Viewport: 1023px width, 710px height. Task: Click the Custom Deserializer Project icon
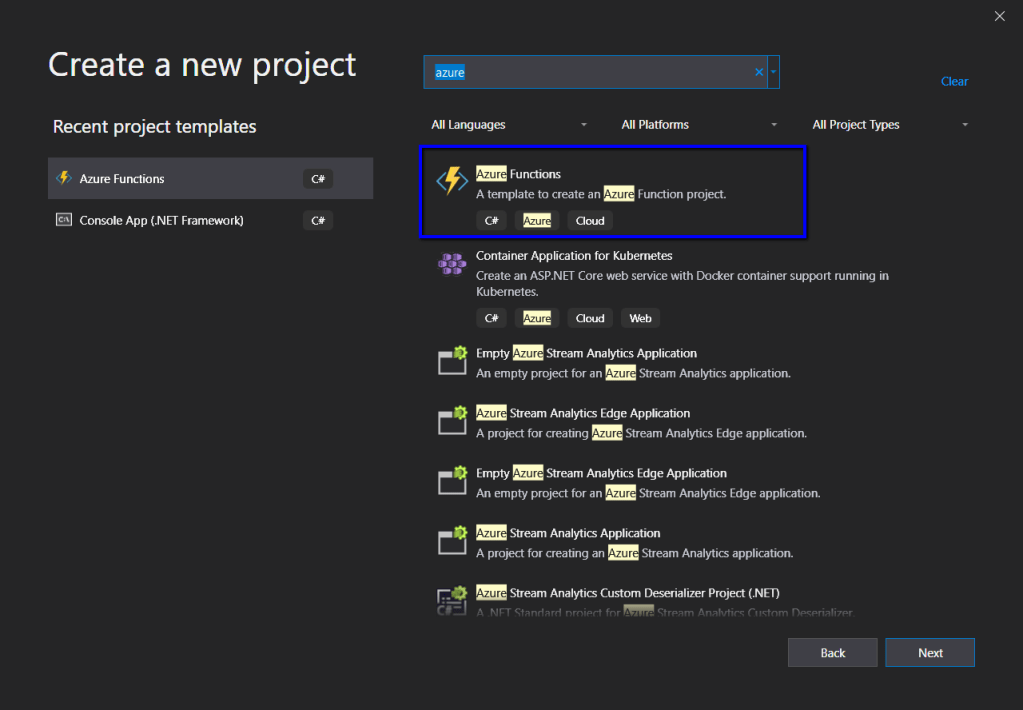coord(453,600)
